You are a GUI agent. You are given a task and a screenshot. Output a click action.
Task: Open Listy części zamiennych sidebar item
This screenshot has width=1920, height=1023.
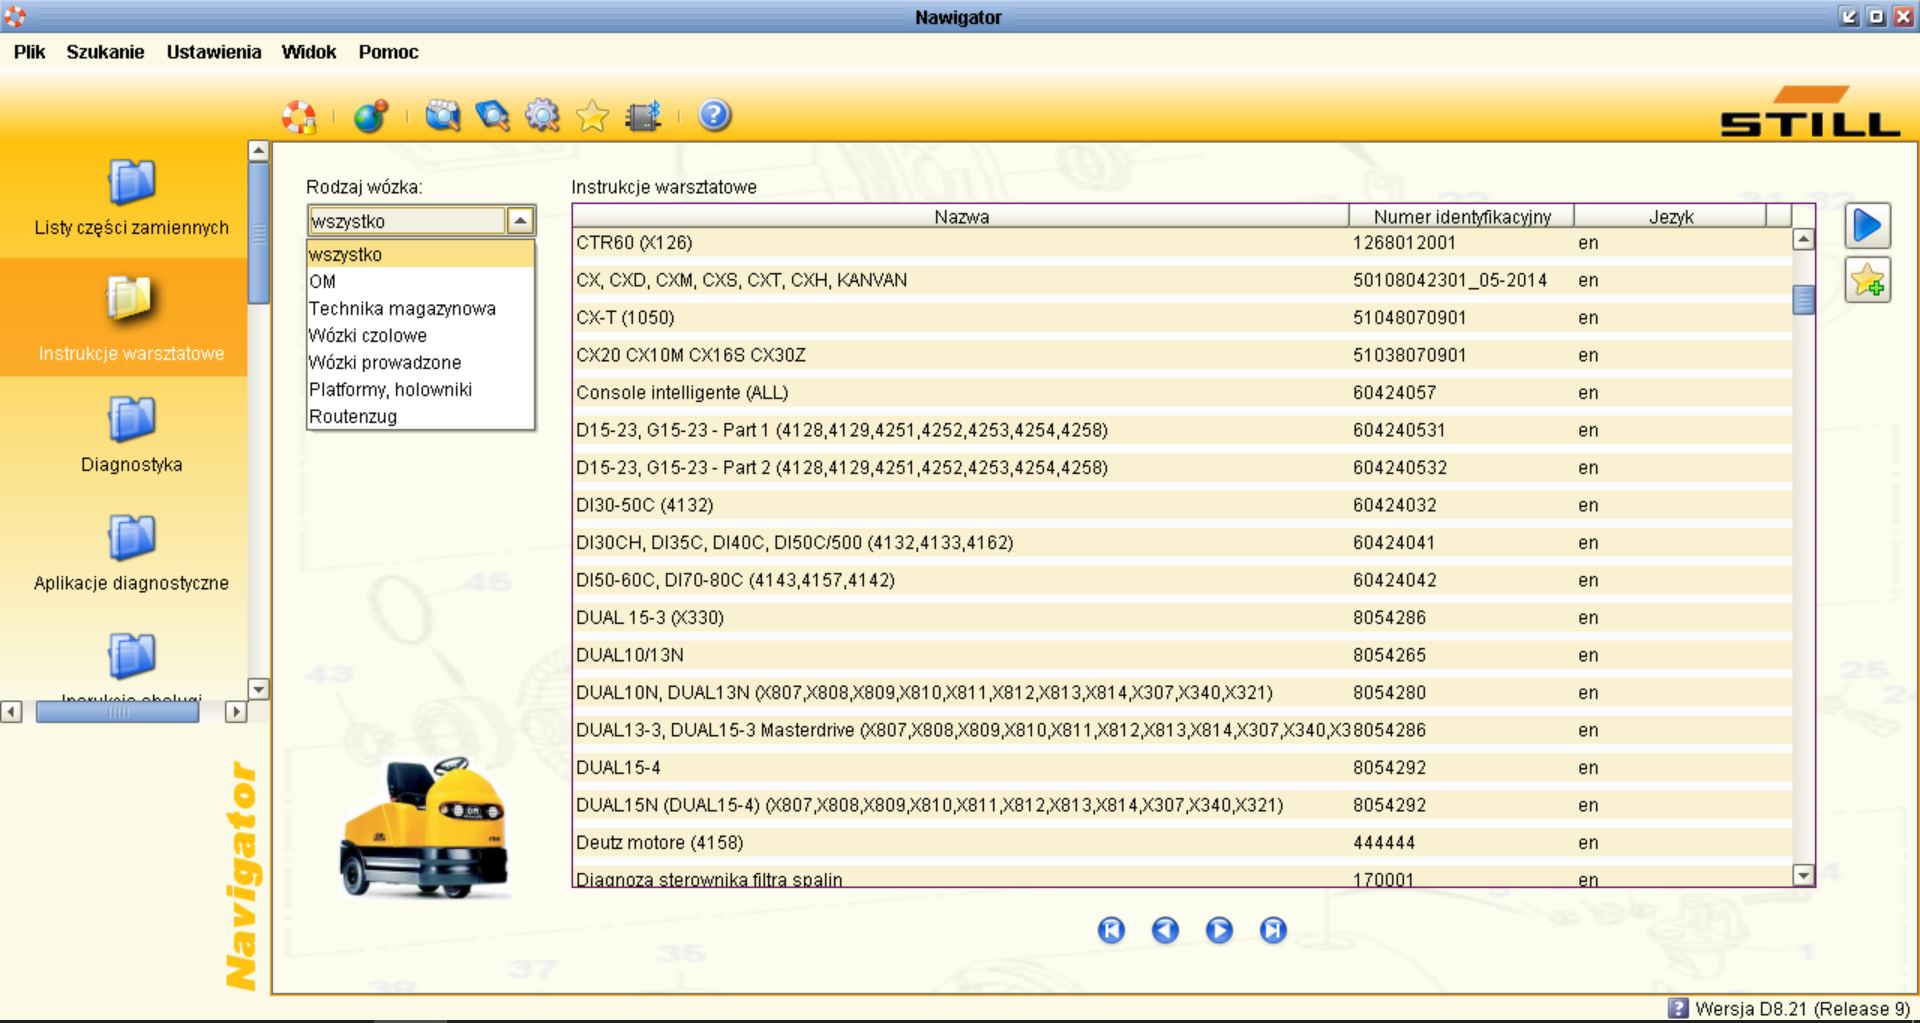click(131, 198)
